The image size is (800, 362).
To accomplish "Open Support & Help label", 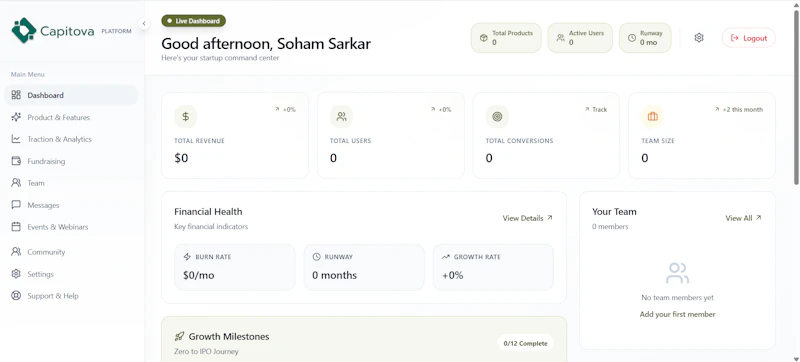I will tap(53, 296).
